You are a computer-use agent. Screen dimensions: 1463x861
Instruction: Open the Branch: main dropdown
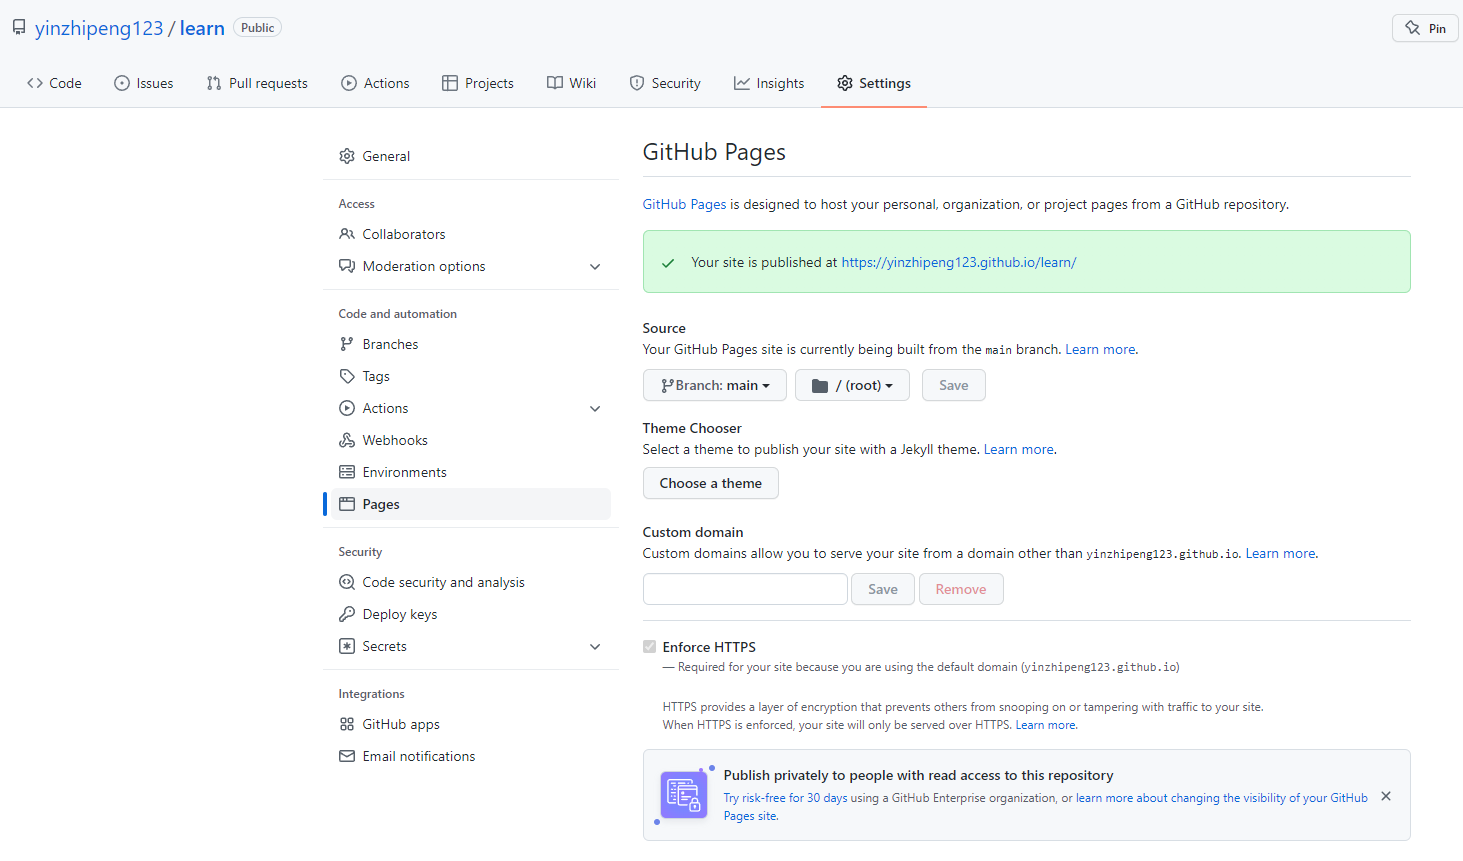click(715, 385)
